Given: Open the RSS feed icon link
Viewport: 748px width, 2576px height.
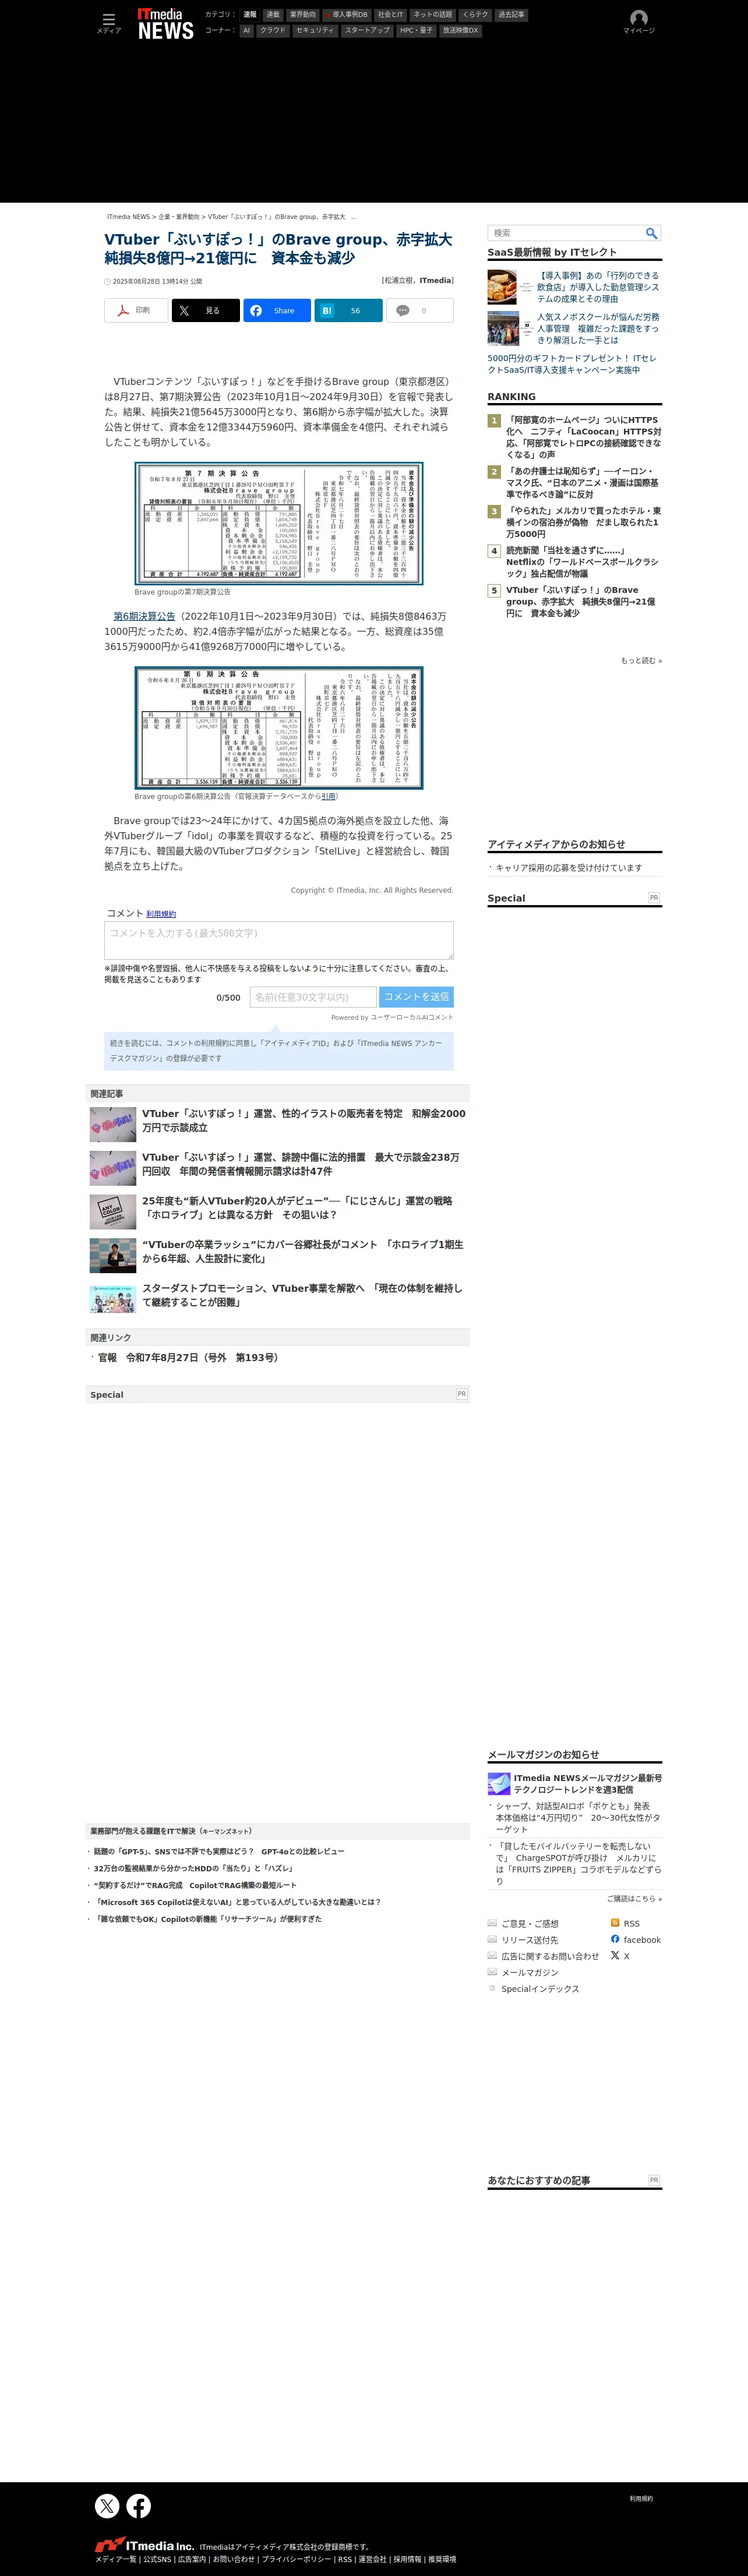Looking at the screenshot, I should [615, 1923].
